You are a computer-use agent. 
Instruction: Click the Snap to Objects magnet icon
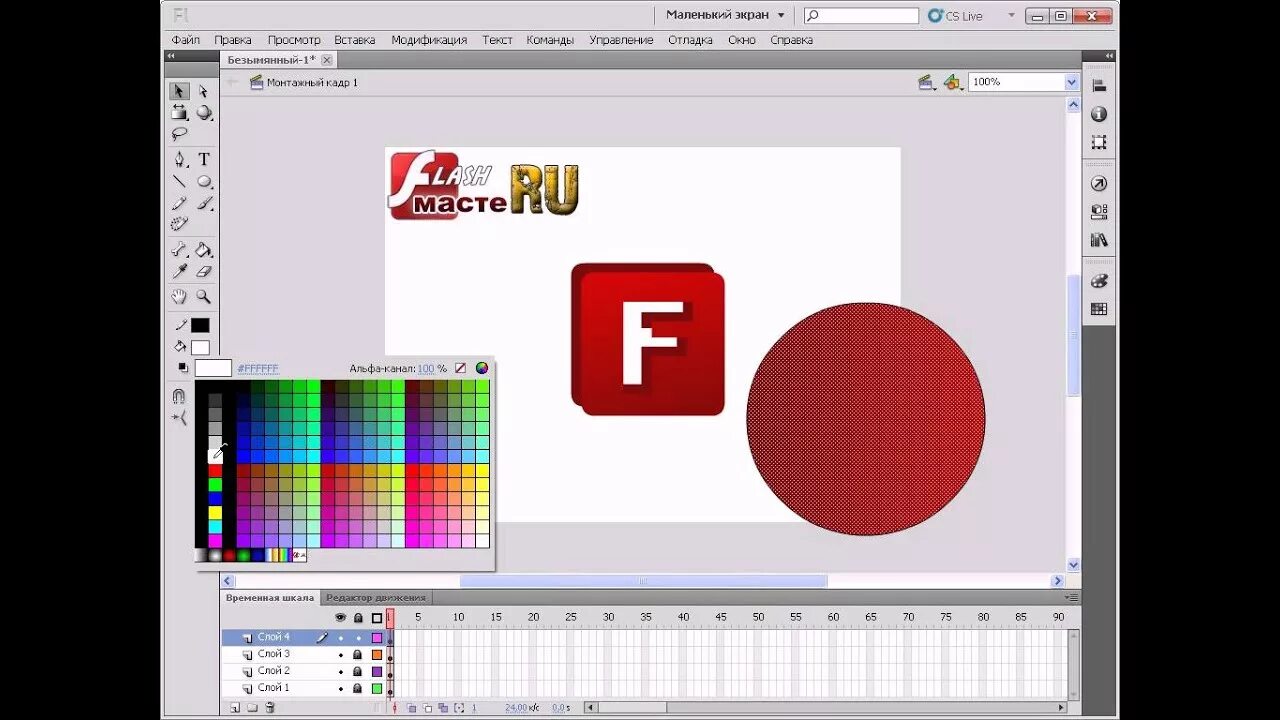(x=179, y=396)
